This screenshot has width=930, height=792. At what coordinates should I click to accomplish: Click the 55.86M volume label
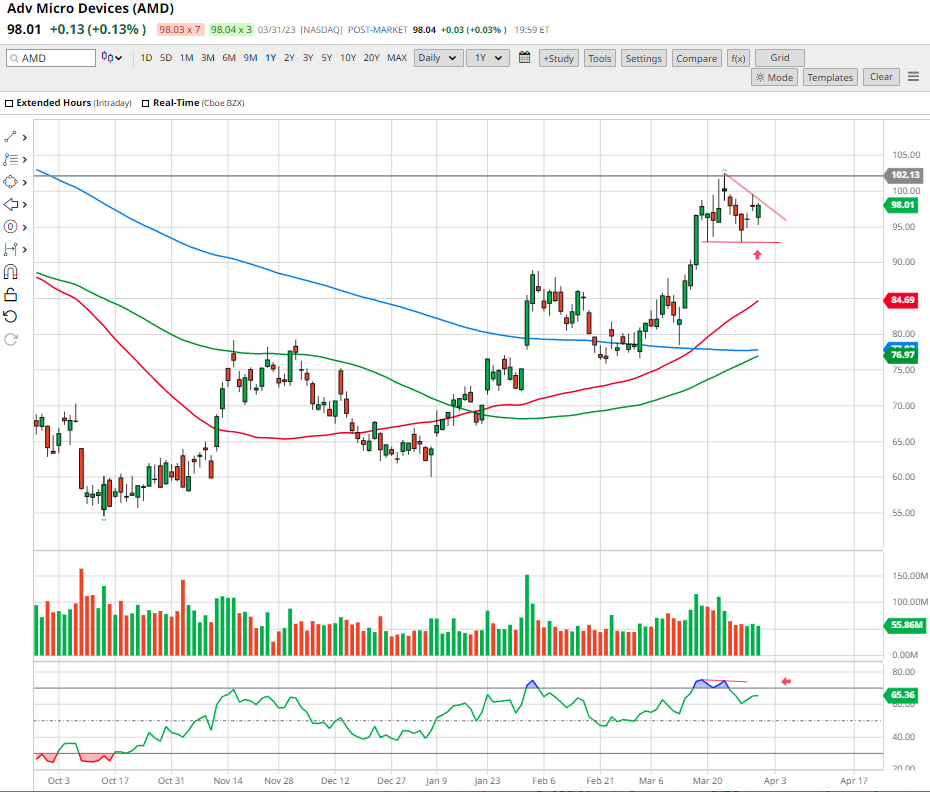pyautogui.click(x=905, y=625)
